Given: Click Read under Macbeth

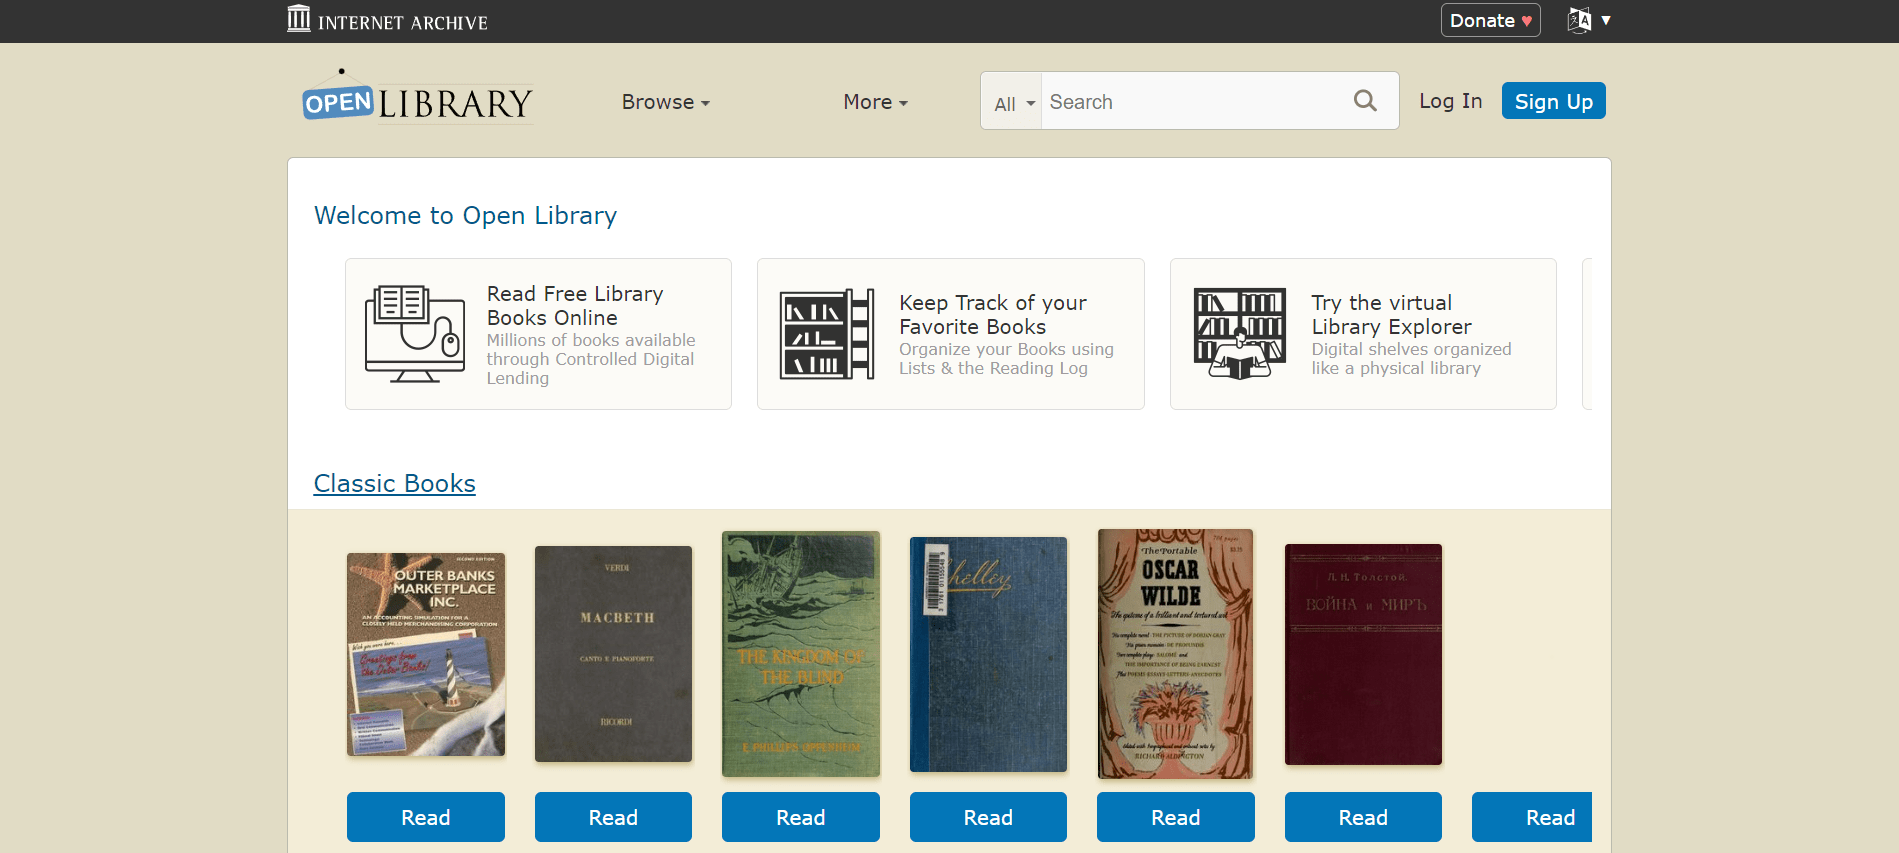Looking at the screenshot, I should pos(613,817).
